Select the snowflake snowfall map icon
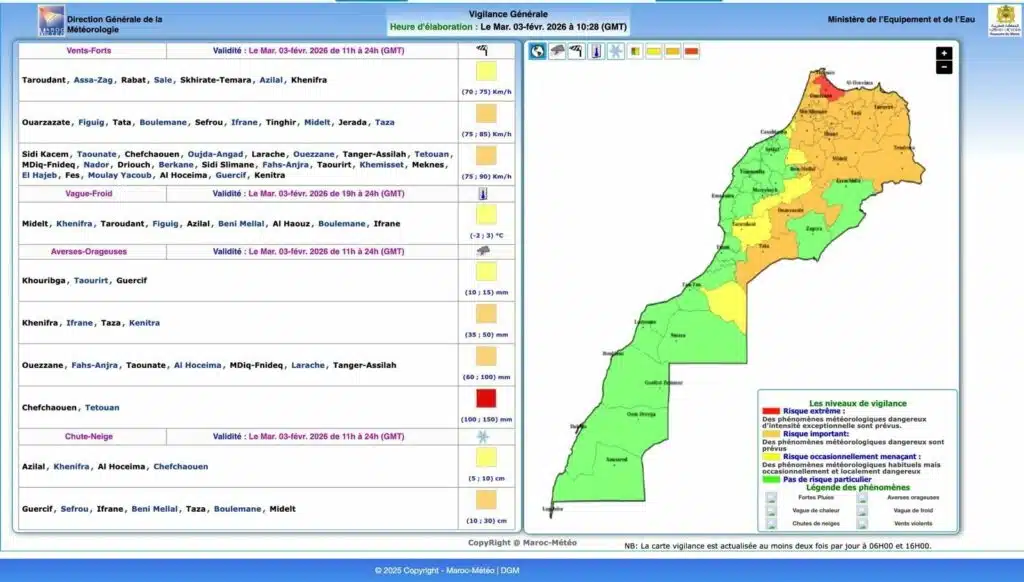 coord(615,52)
